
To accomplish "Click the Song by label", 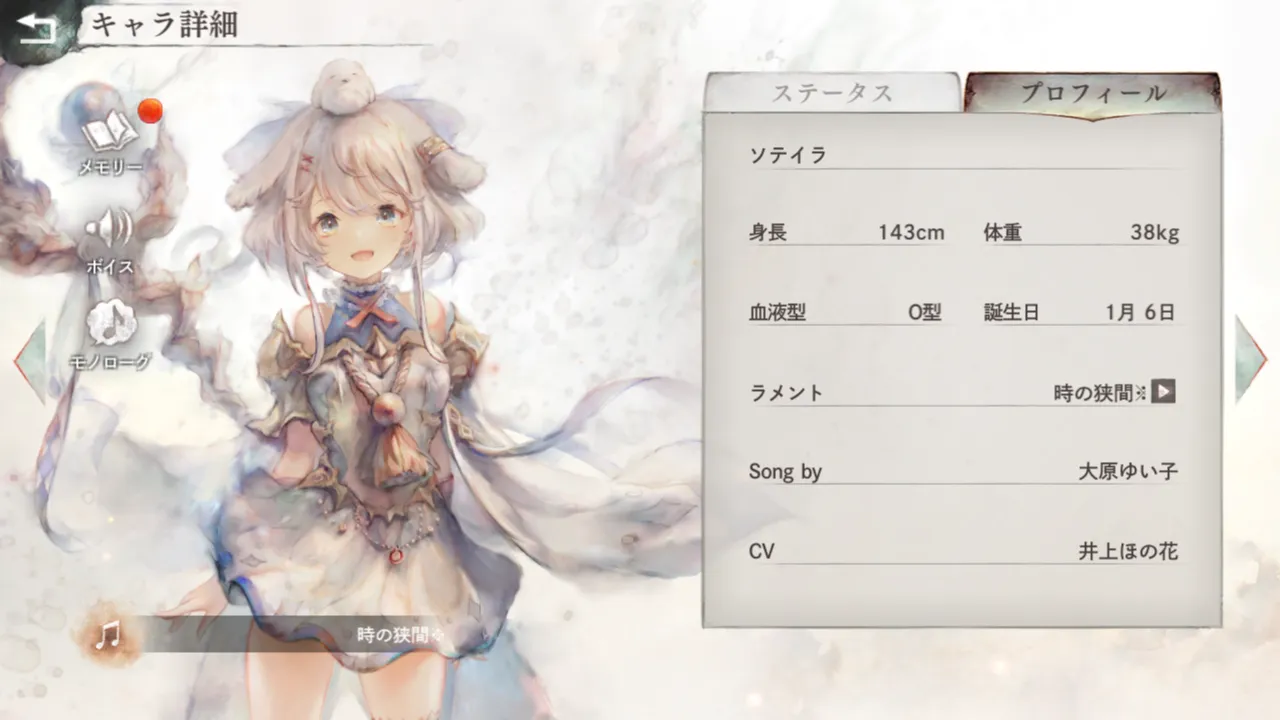I will pyautogui.click(x=785, y=472).
